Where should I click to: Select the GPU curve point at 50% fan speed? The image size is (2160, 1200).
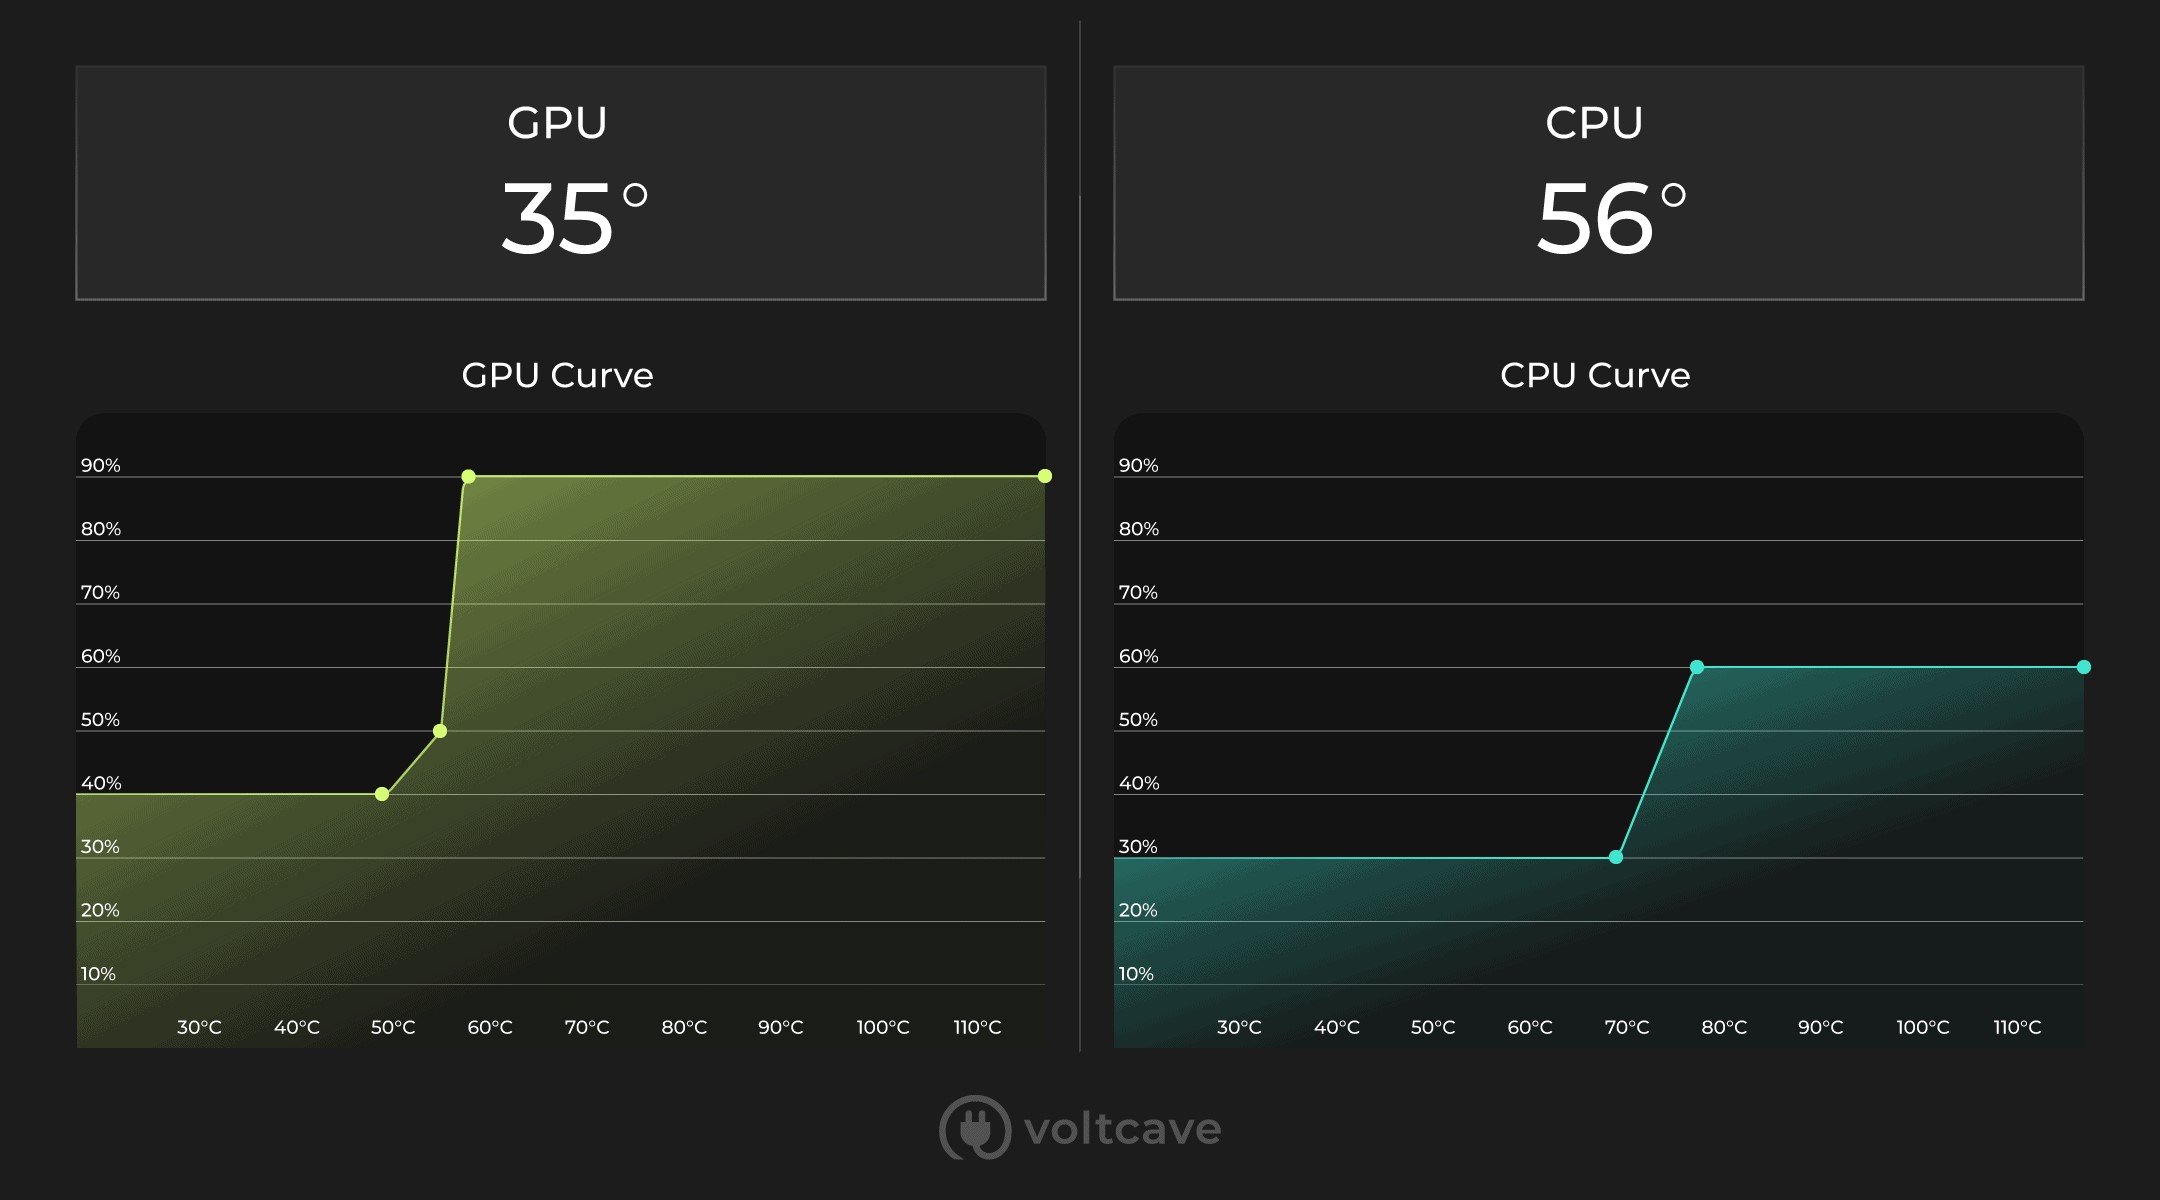coord(440,731)
